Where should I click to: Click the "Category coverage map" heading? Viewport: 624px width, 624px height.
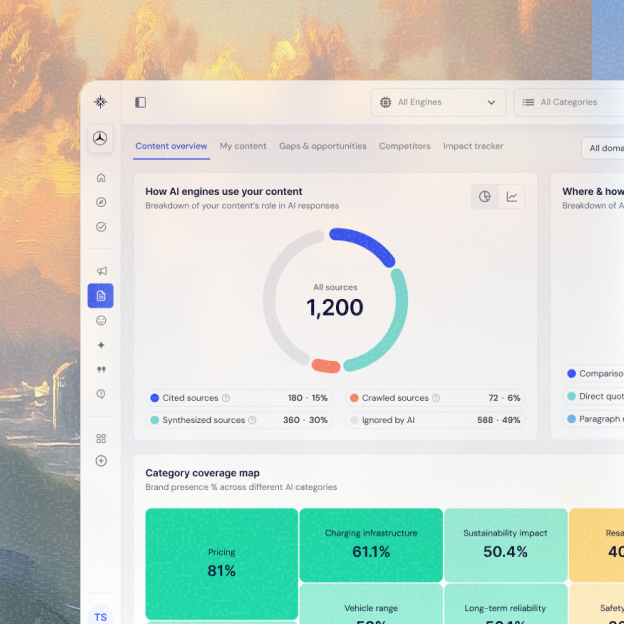[203, 473]
